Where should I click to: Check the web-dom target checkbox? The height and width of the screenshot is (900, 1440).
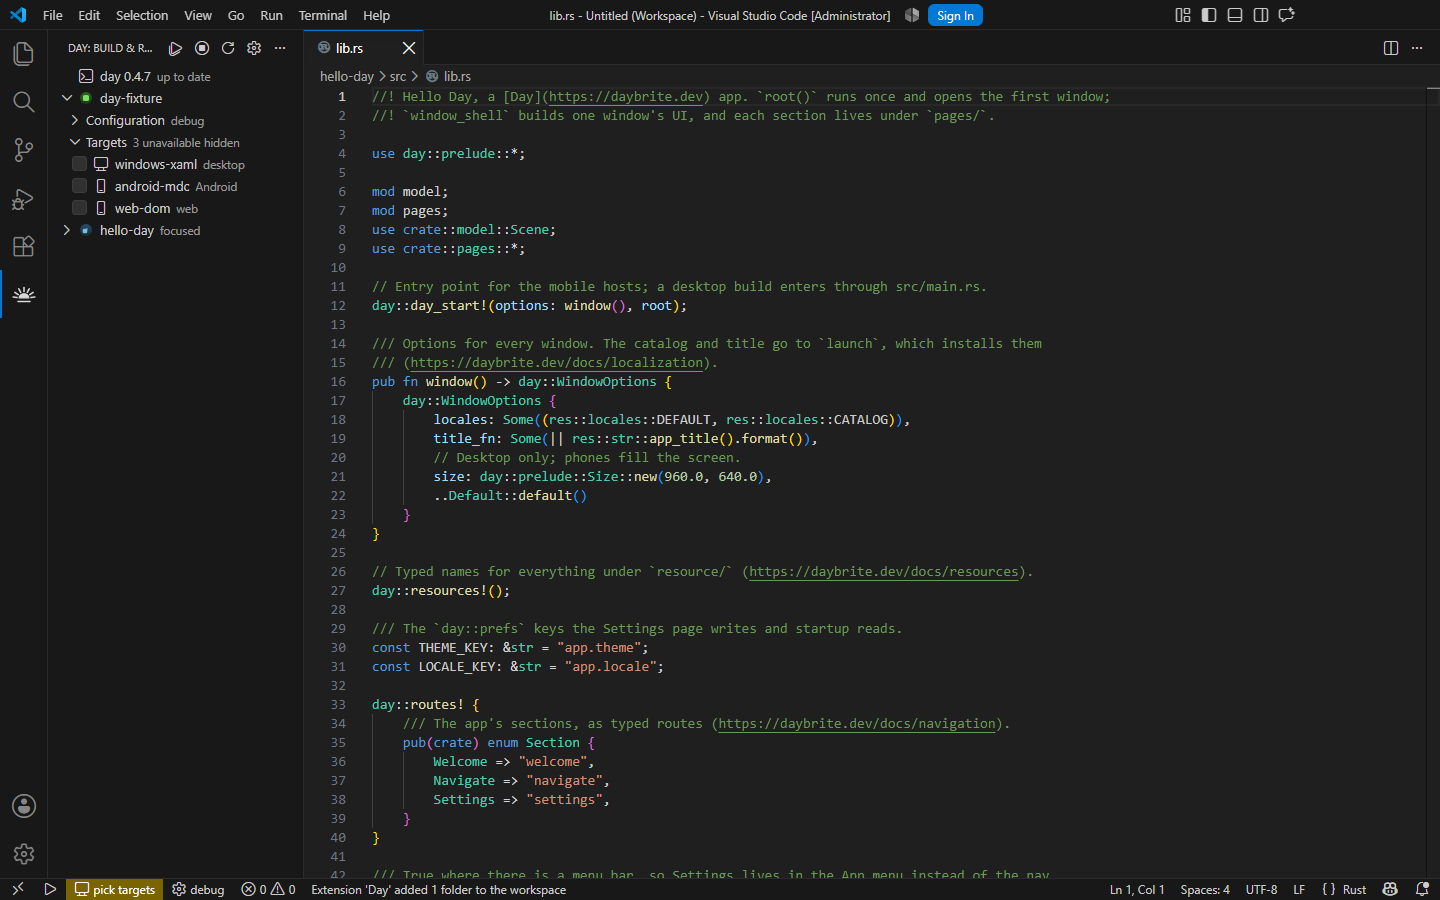pos(79,208)
